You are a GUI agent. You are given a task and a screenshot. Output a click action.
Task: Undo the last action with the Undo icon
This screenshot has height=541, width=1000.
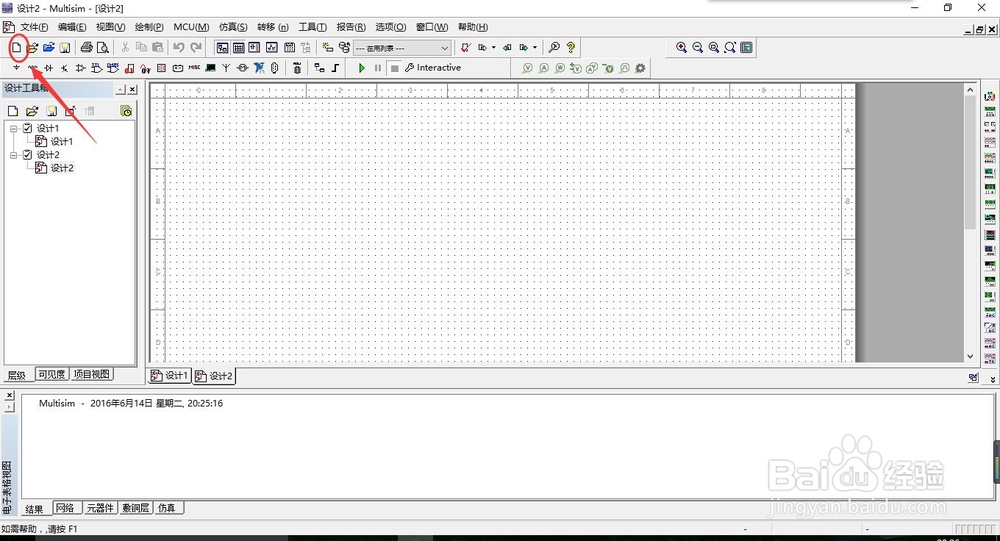click(x=179, y=47)
